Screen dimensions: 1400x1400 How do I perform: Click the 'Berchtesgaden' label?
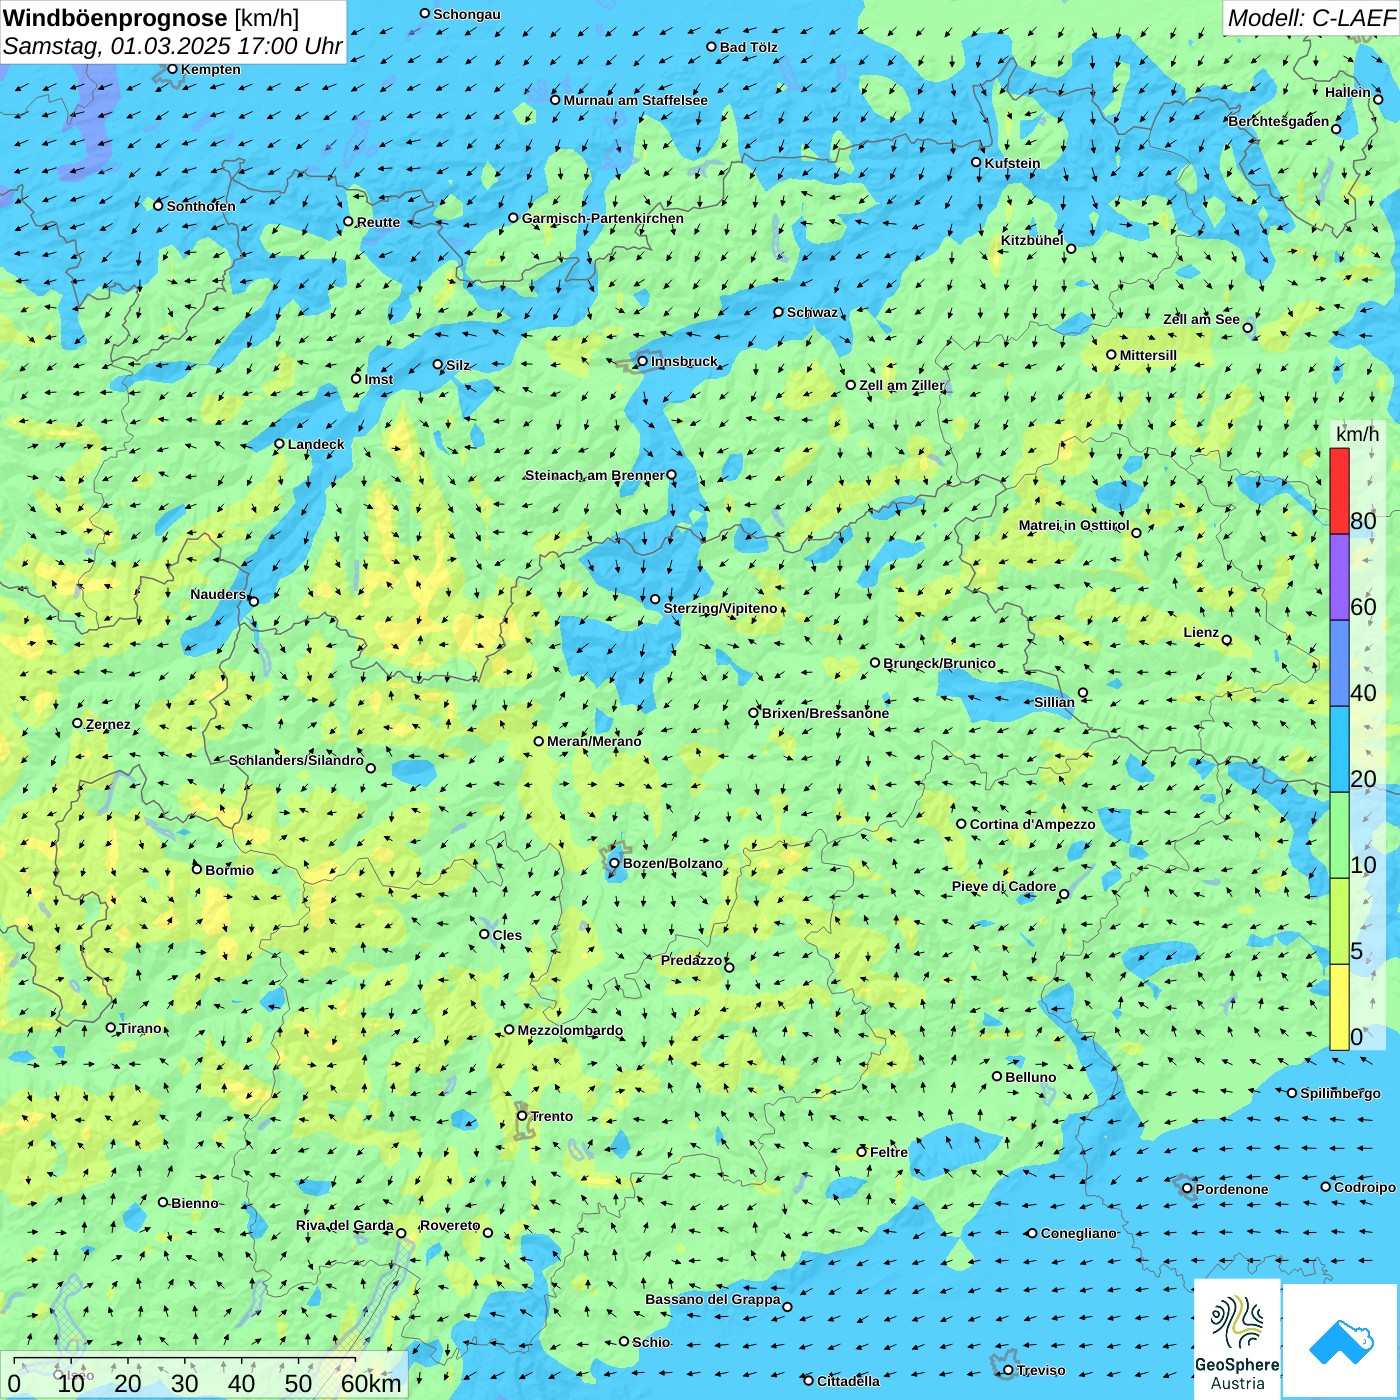[x=1279, y=121]
